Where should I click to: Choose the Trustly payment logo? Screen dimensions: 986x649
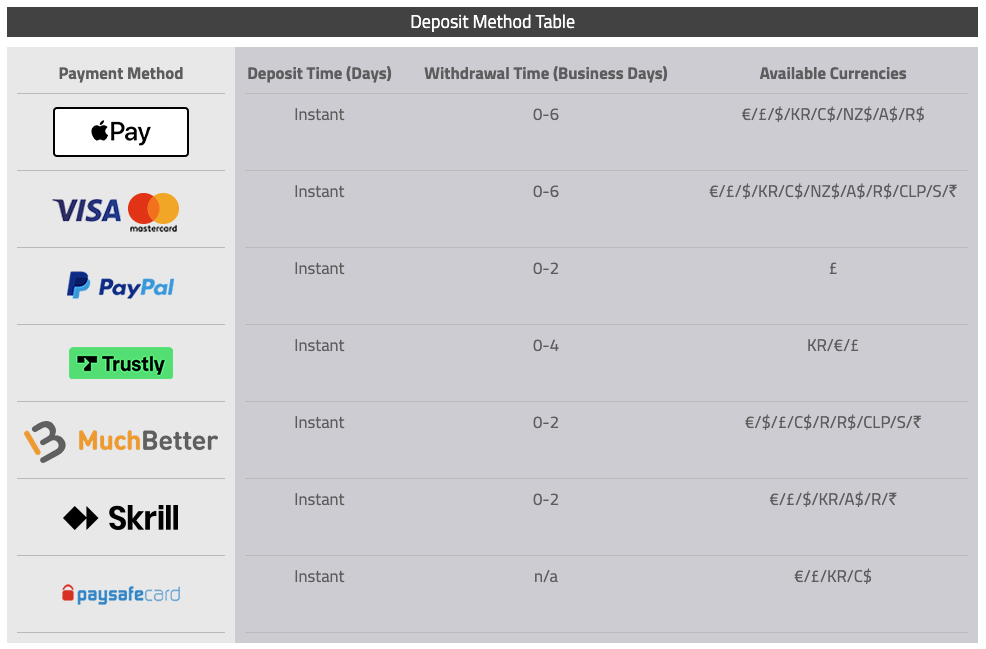(121, 364)
